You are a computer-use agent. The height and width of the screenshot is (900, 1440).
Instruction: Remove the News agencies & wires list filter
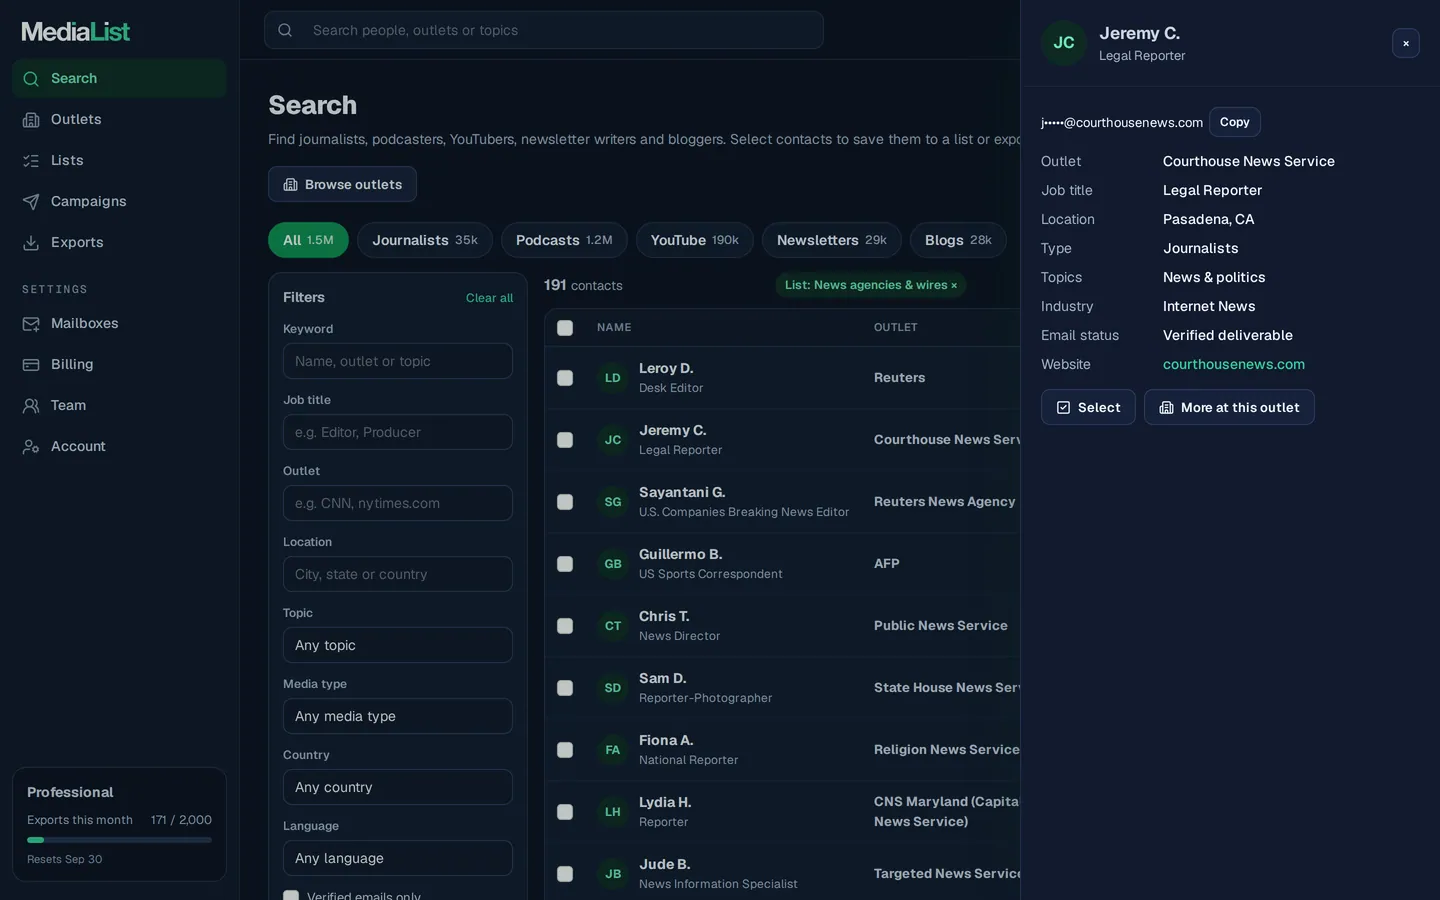pyautogui.click(x=954, y=286)
